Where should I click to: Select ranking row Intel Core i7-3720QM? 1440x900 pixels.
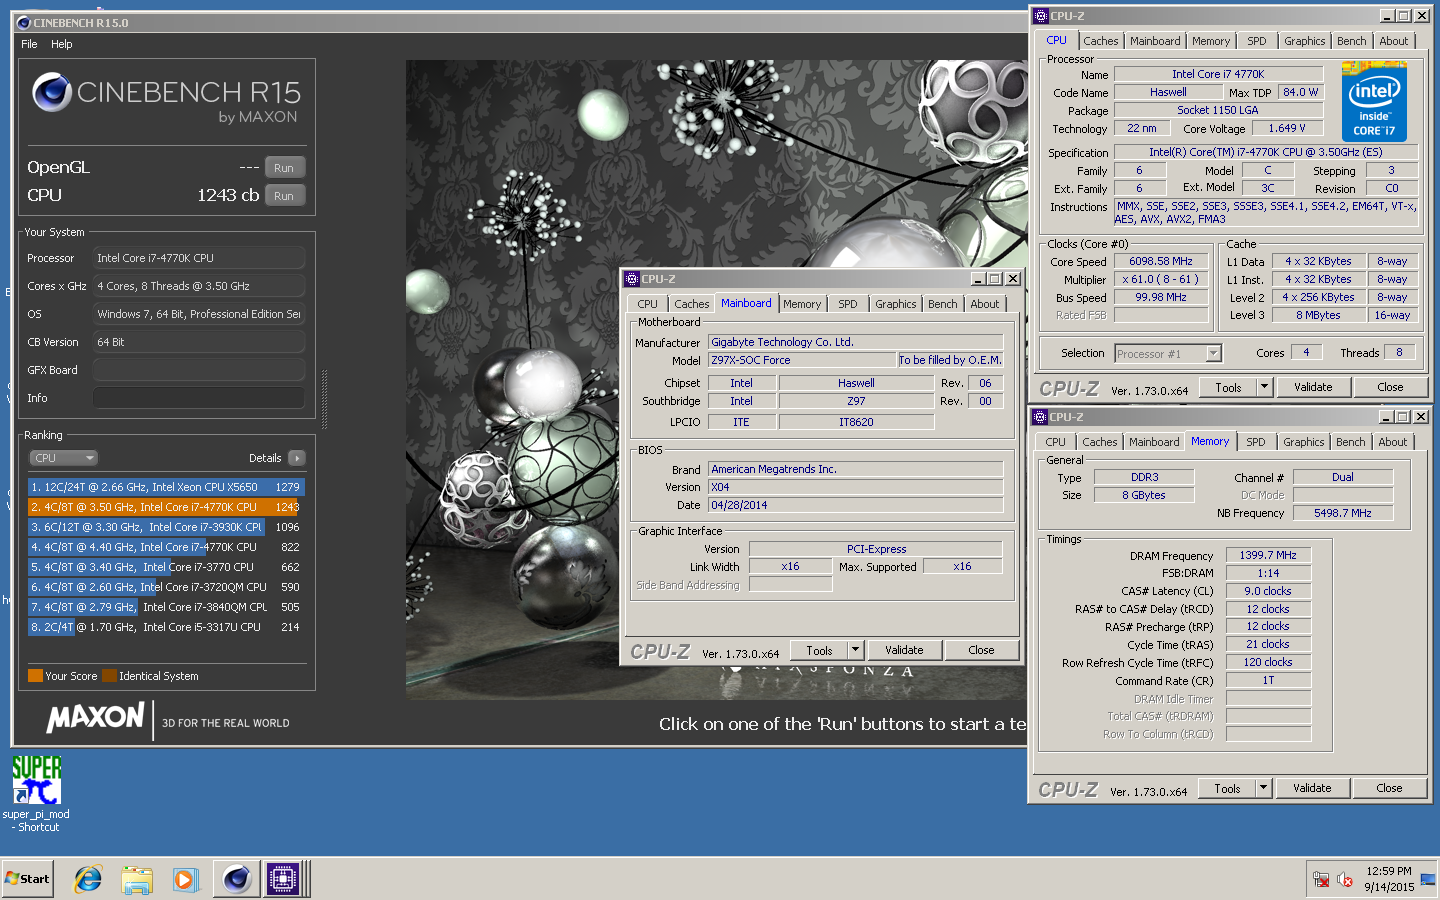(x=166, y=587)
